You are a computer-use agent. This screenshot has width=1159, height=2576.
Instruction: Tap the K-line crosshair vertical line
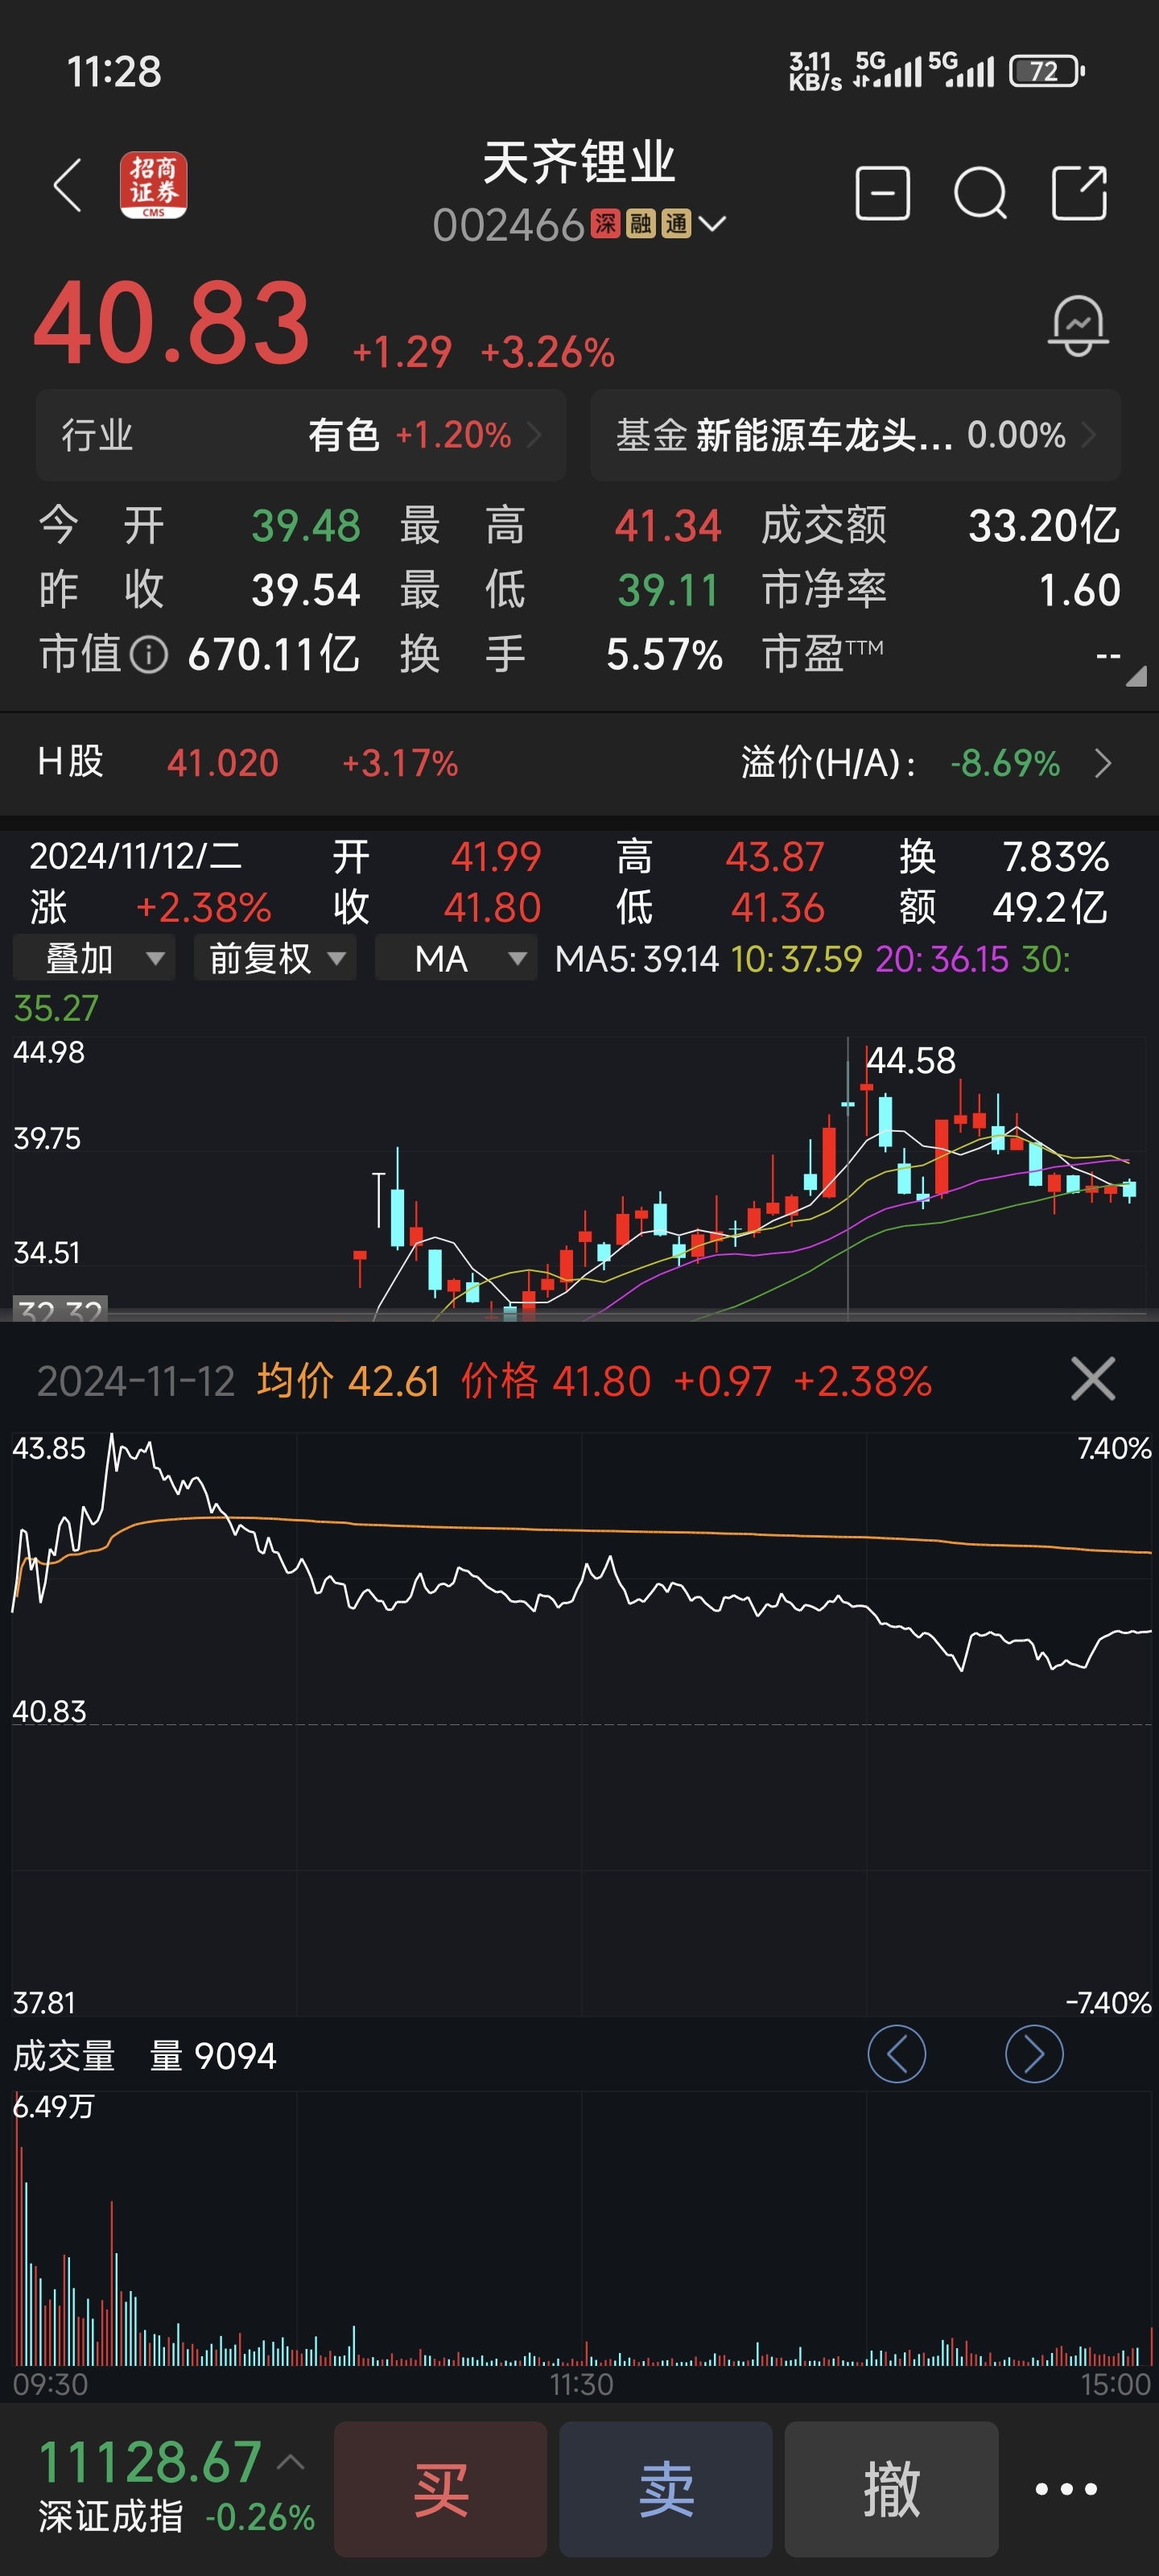(848, 1178)
